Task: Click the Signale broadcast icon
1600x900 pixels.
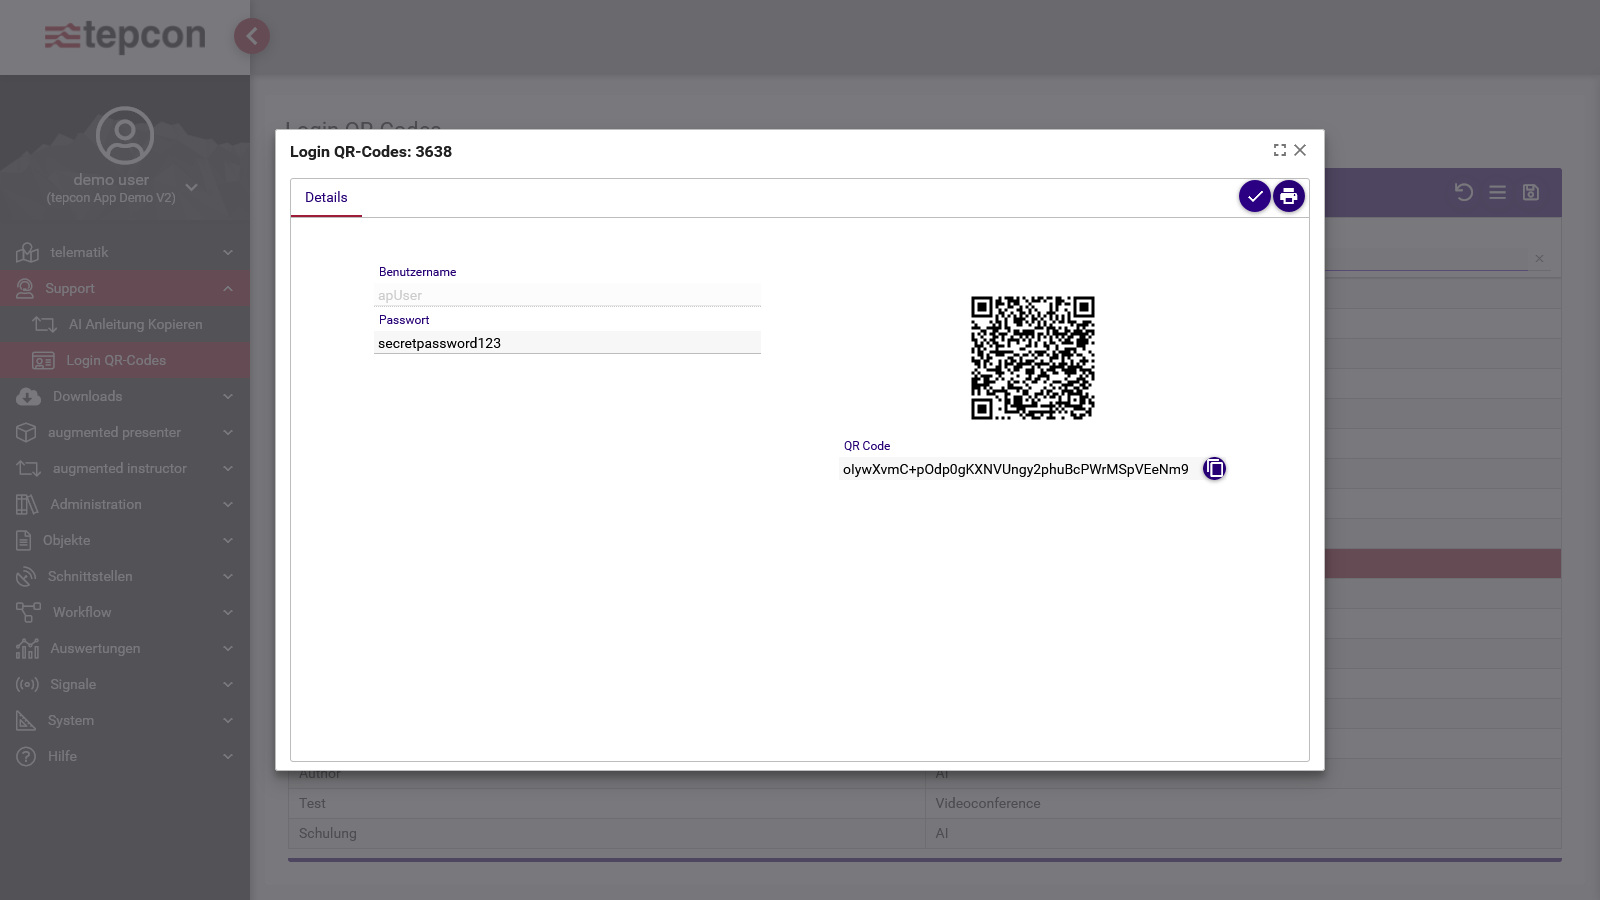Action: (26, 684)
